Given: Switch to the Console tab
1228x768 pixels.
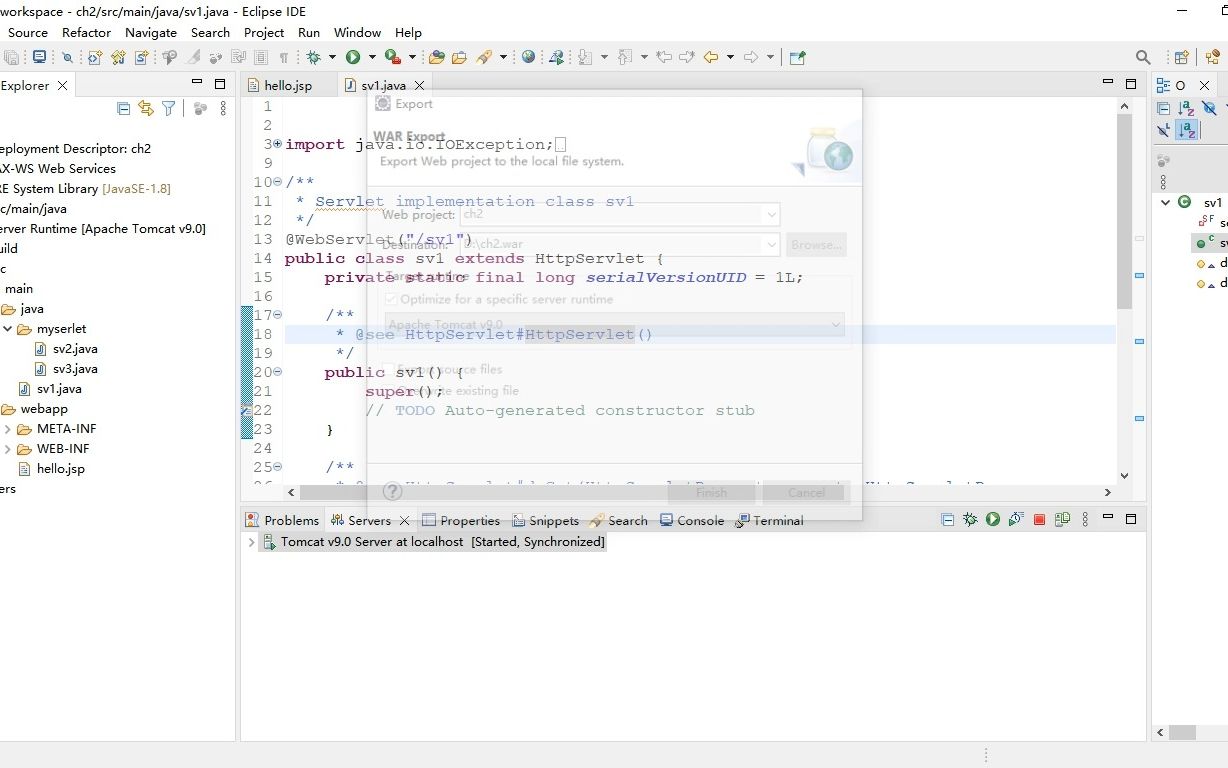Looking at the screenshot, I should (691, 521).
